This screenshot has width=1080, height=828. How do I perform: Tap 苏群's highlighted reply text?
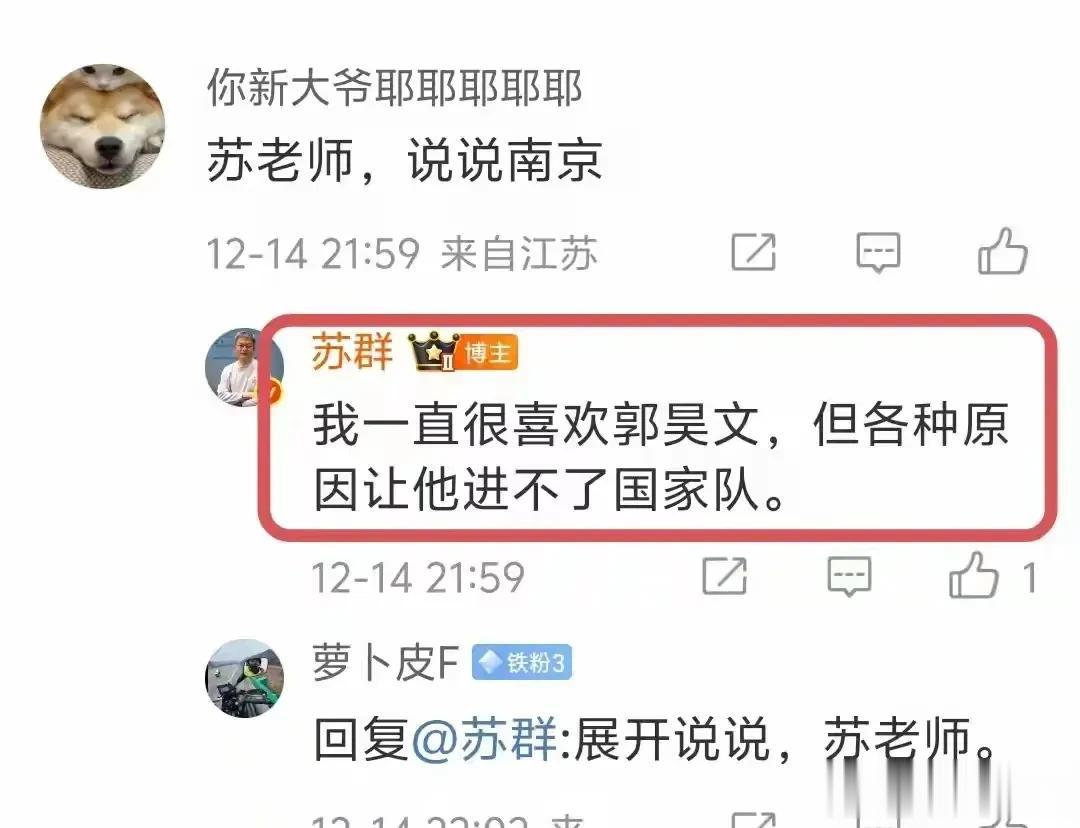pos(661,457)
